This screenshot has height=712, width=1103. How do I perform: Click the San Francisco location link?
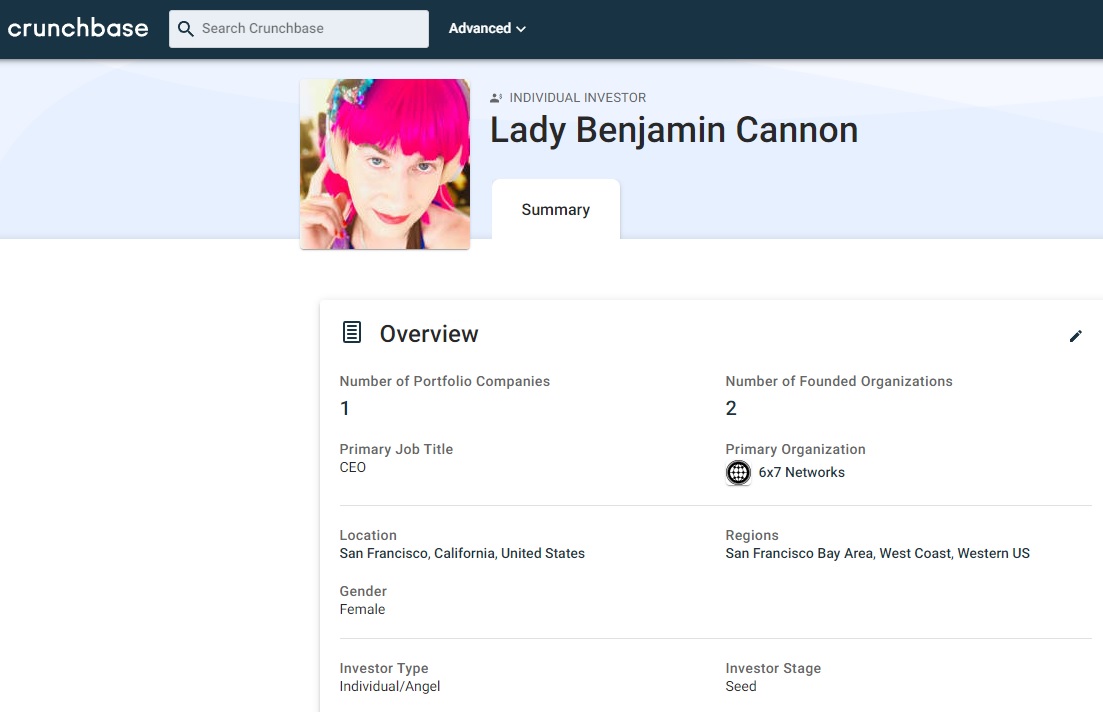click(462, 553)
